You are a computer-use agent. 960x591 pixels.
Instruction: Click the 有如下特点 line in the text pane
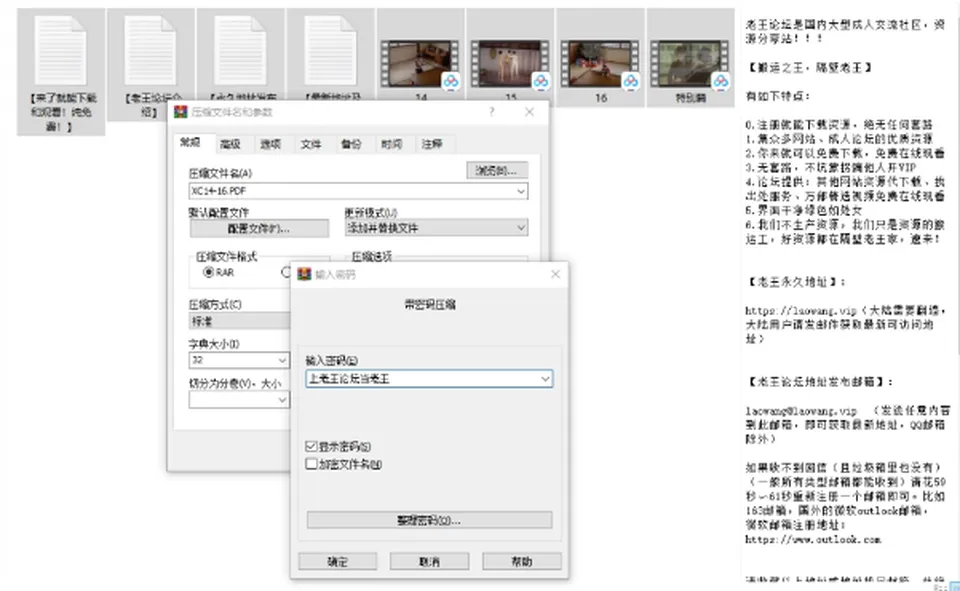coord(777,96)
